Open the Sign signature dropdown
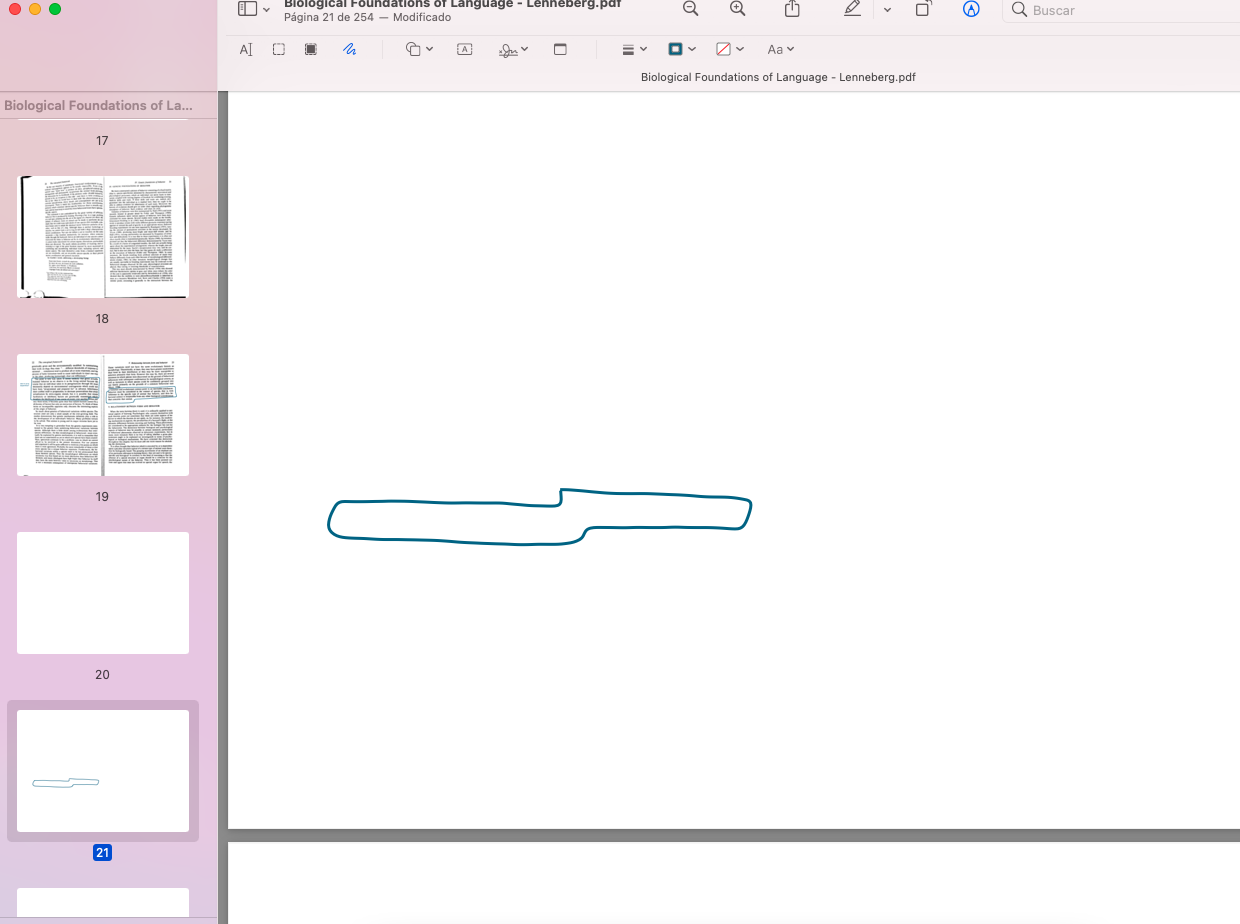This screenshot has width=1240, height=924. coord(513,49)
